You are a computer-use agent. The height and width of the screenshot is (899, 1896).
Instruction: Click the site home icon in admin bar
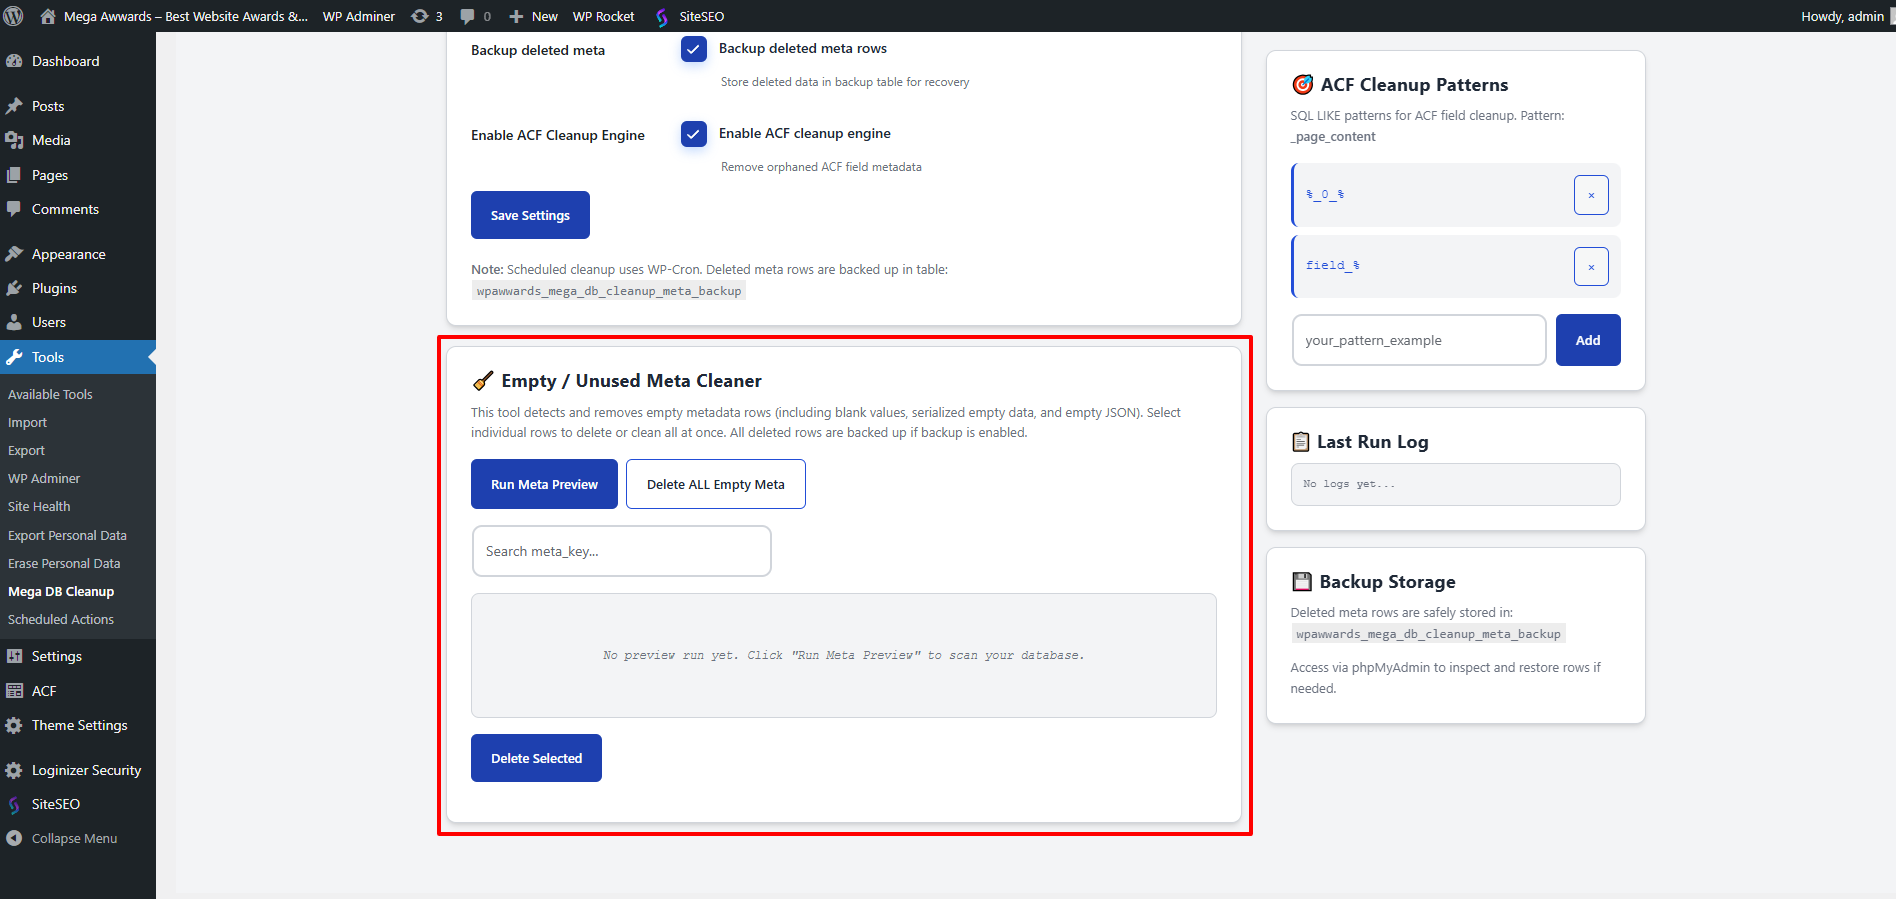pyautogui.click(x=48, y=16)
